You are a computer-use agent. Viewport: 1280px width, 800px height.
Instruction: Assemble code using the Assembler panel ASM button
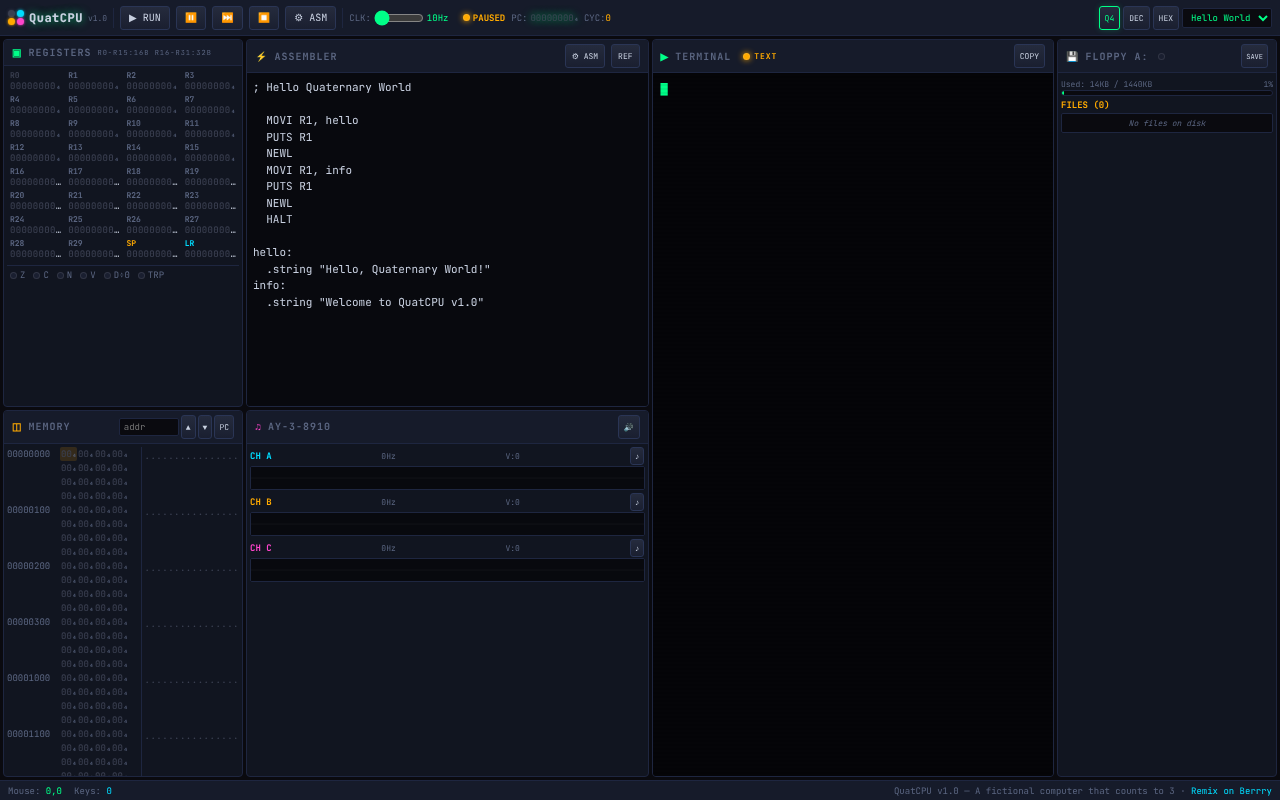click(585, 56)
